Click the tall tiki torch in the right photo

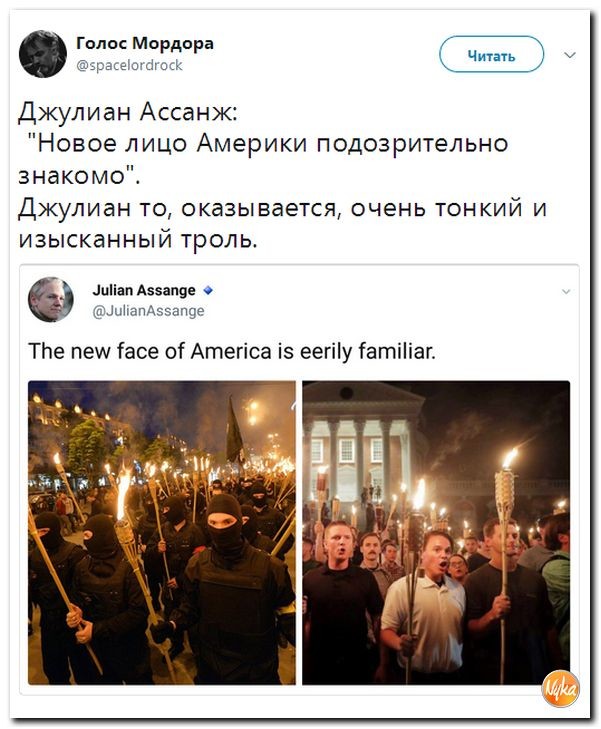pyautogui.click(x=504, y=565)
